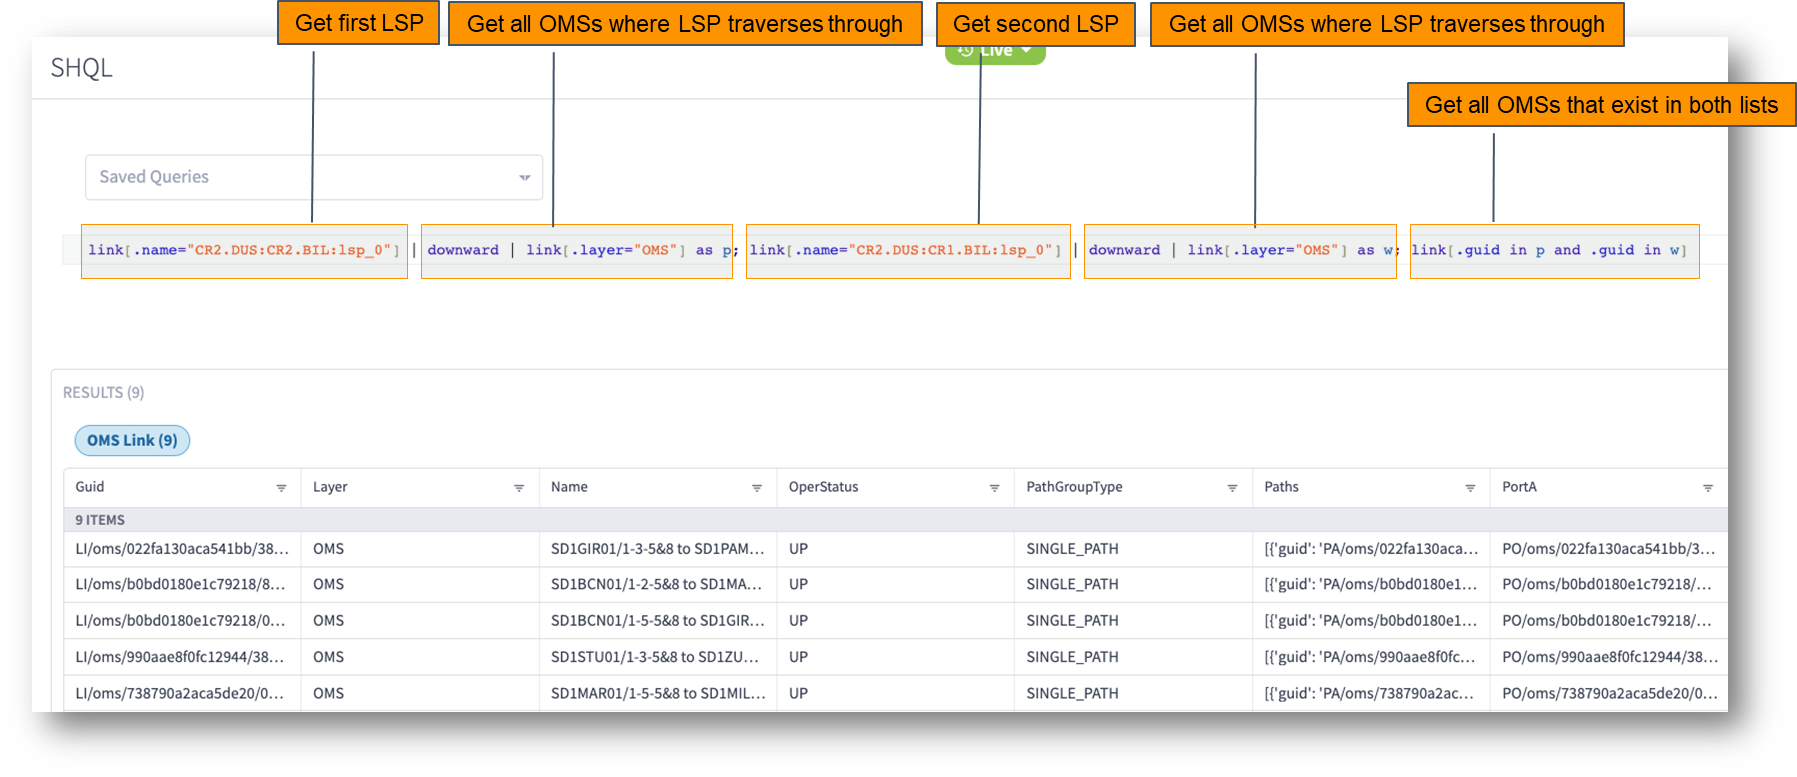The image size is (1797, 777).
Task: Select Guid LI/oms/b0bd0180e1c79218/0 cell
Action: 182,621
